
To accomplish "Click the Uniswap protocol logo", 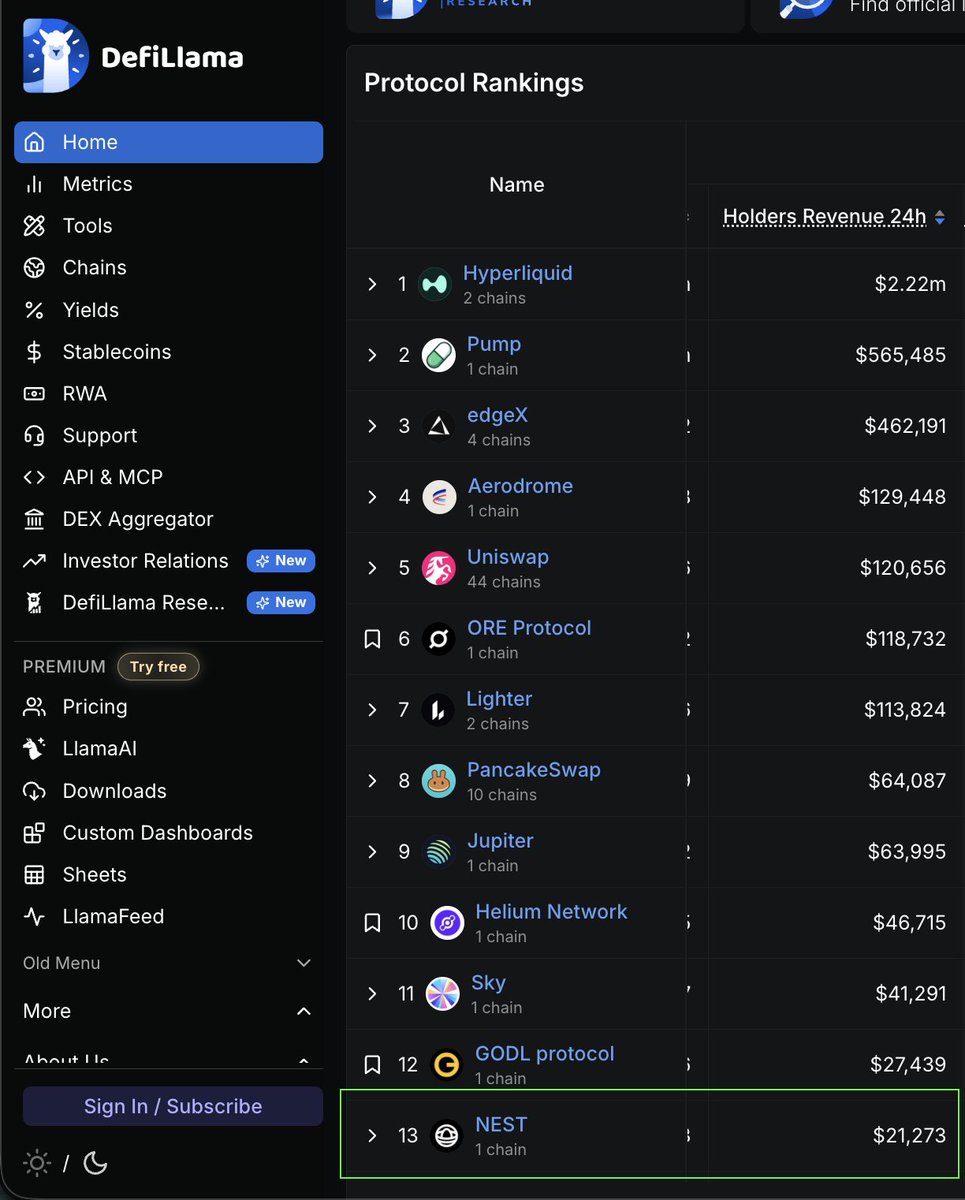I will click(439, 568).
